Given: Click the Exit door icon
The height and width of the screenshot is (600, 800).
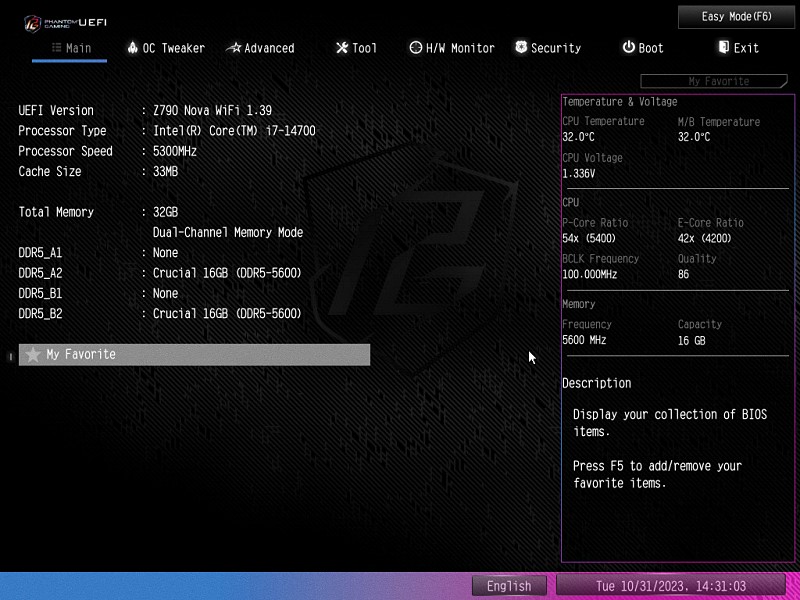Looking at the screenshot, I should click(x=723, y=47).
